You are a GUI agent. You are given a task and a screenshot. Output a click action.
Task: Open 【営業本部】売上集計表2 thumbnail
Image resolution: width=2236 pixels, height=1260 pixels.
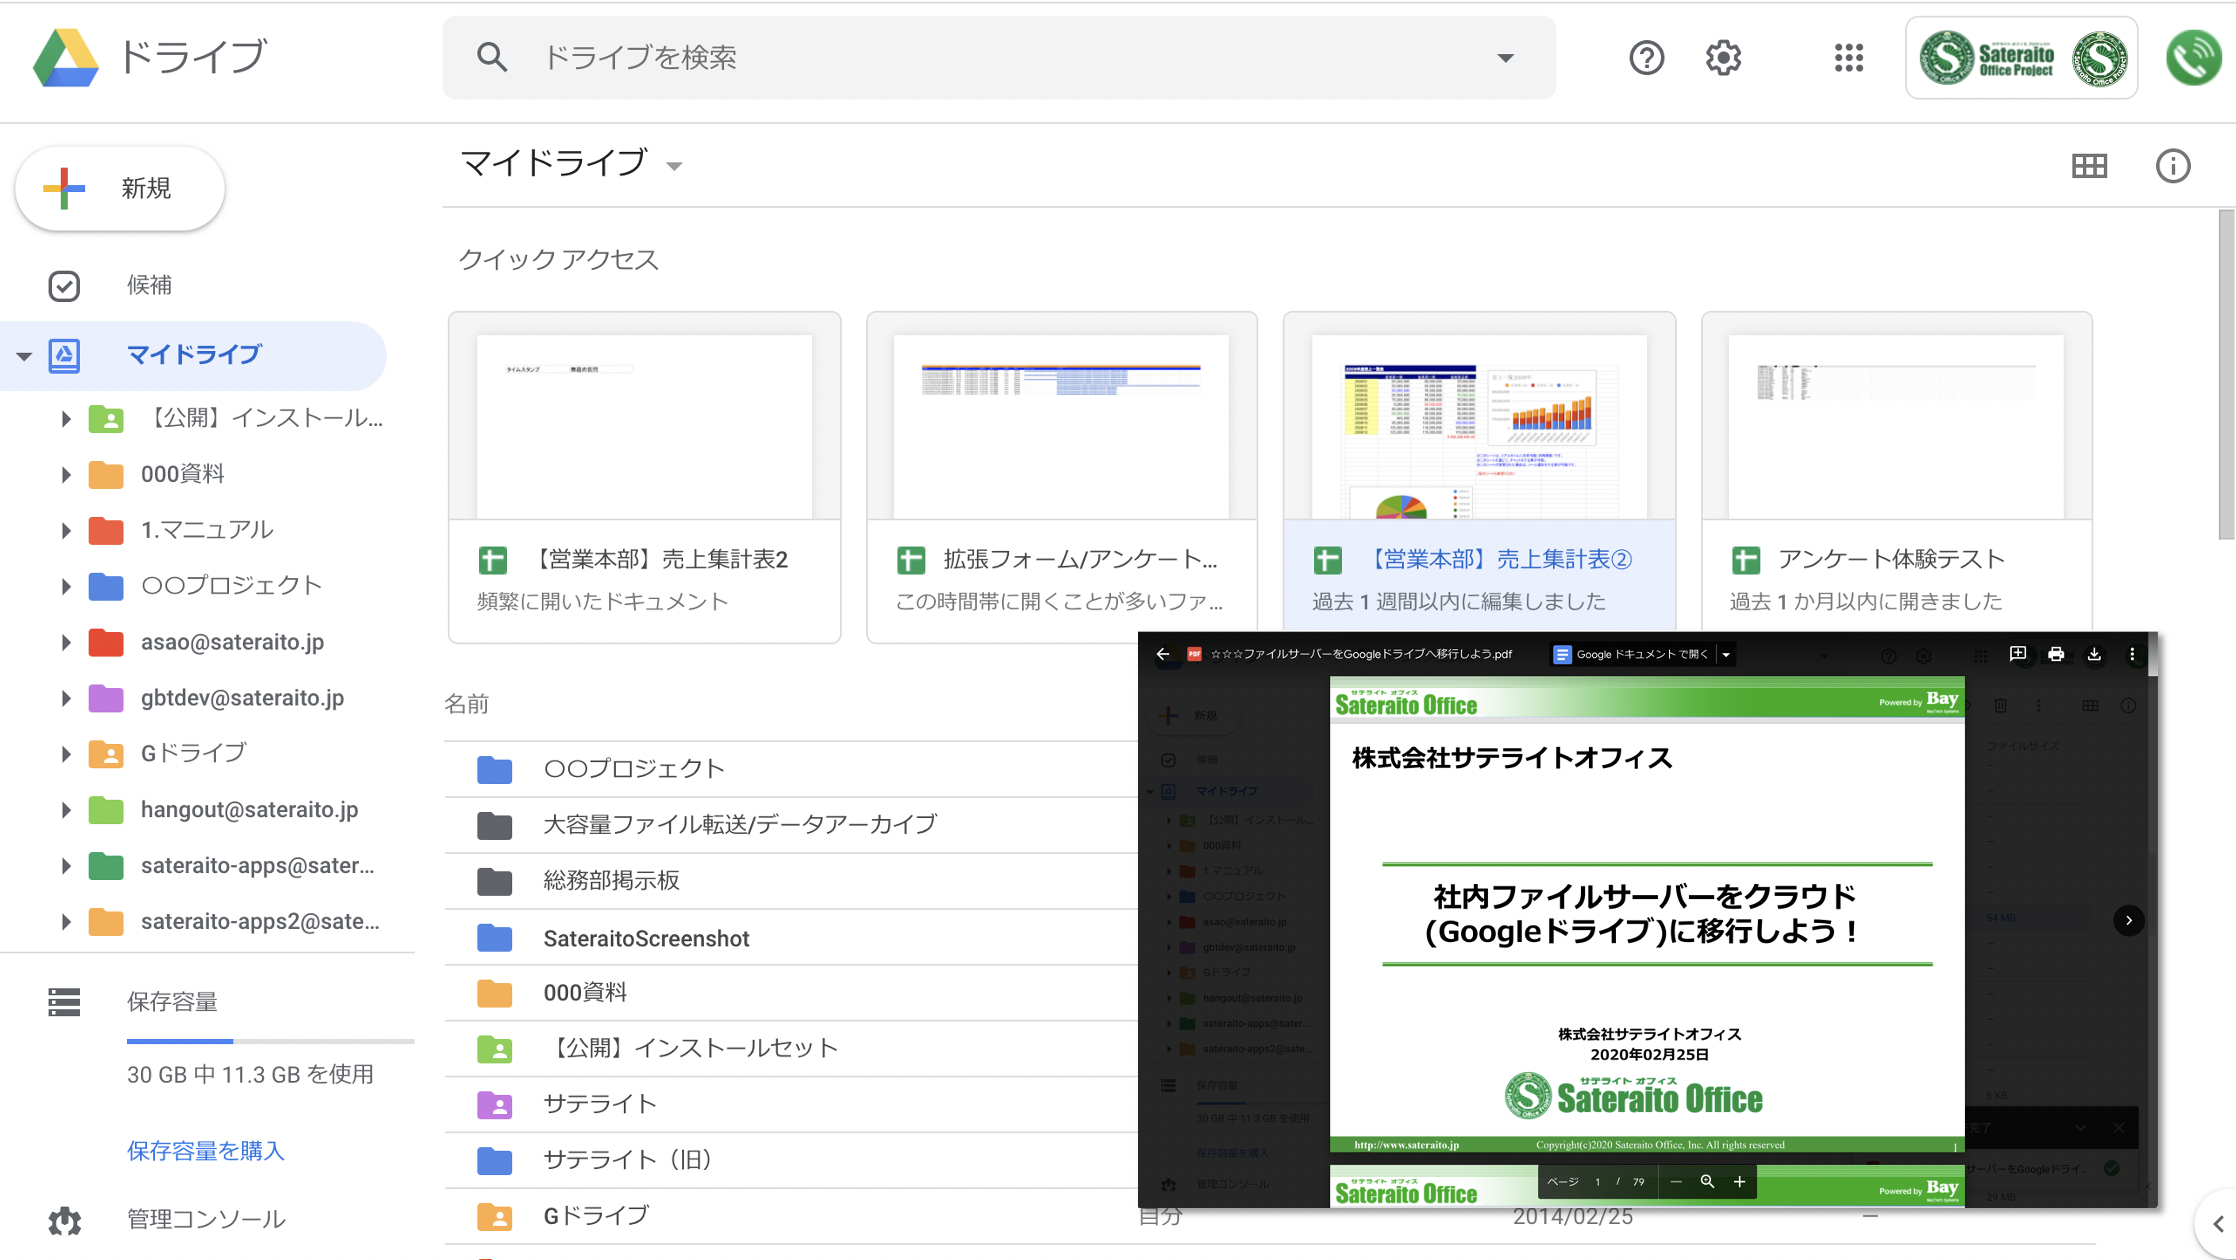pos(644,477)
